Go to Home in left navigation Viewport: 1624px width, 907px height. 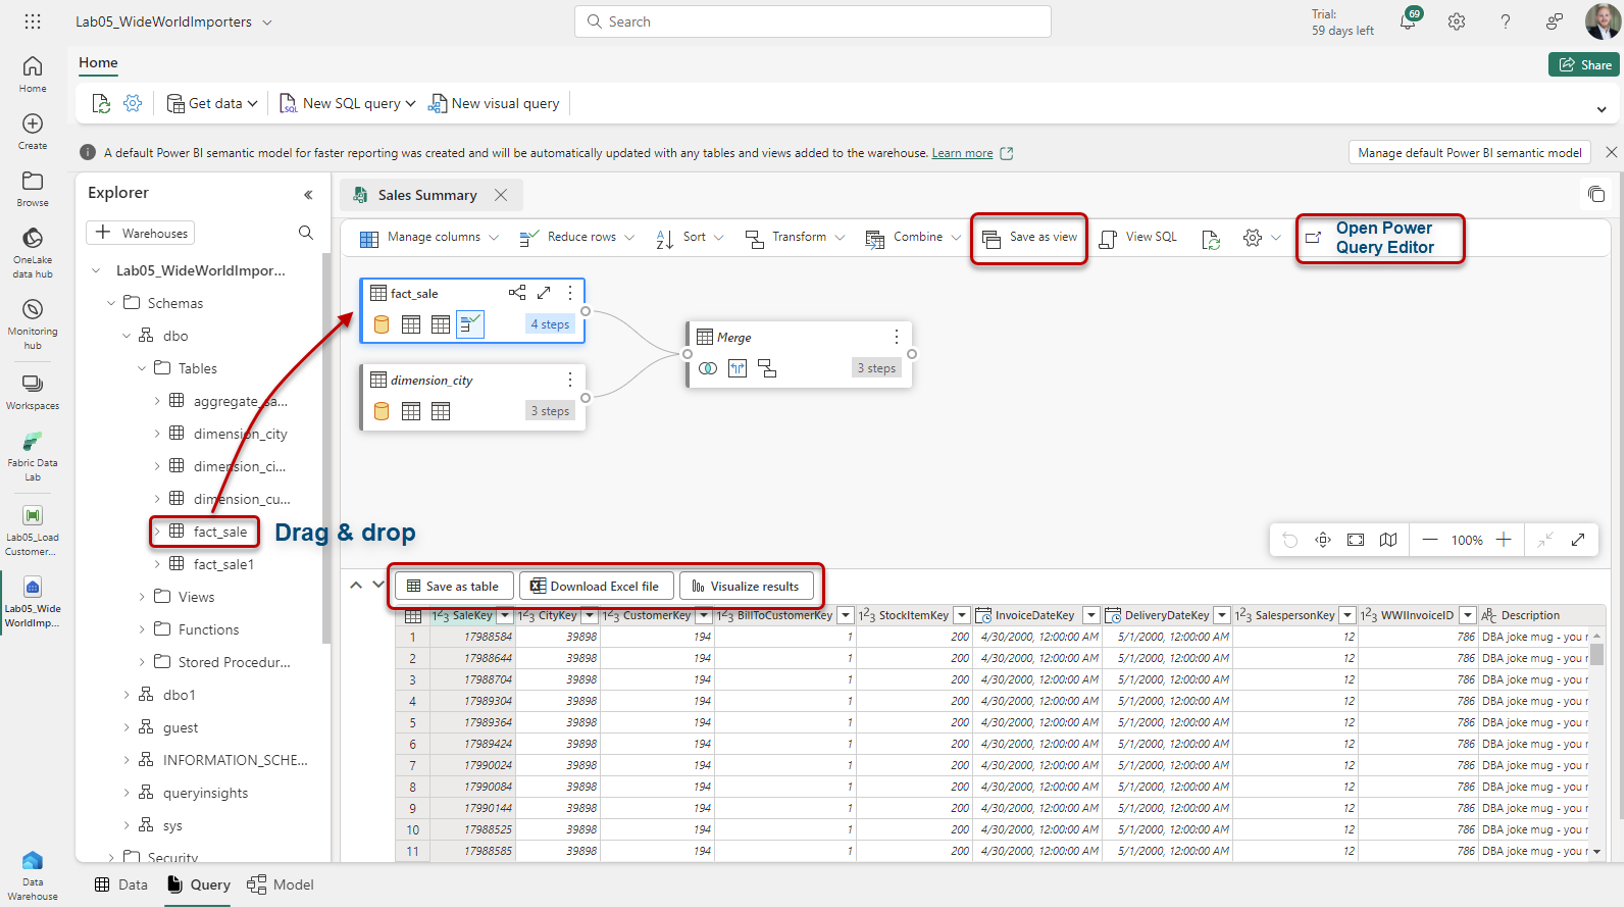(x=32, y=74)
